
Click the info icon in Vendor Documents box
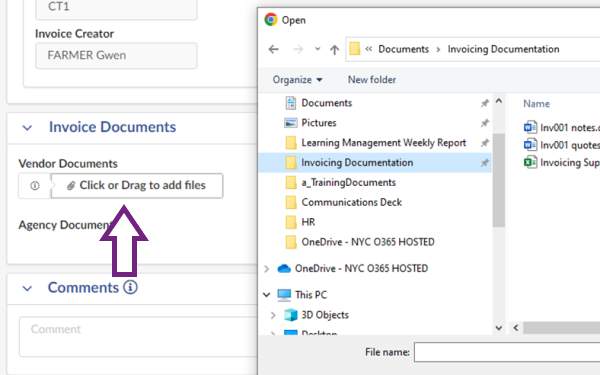[35, 186]
